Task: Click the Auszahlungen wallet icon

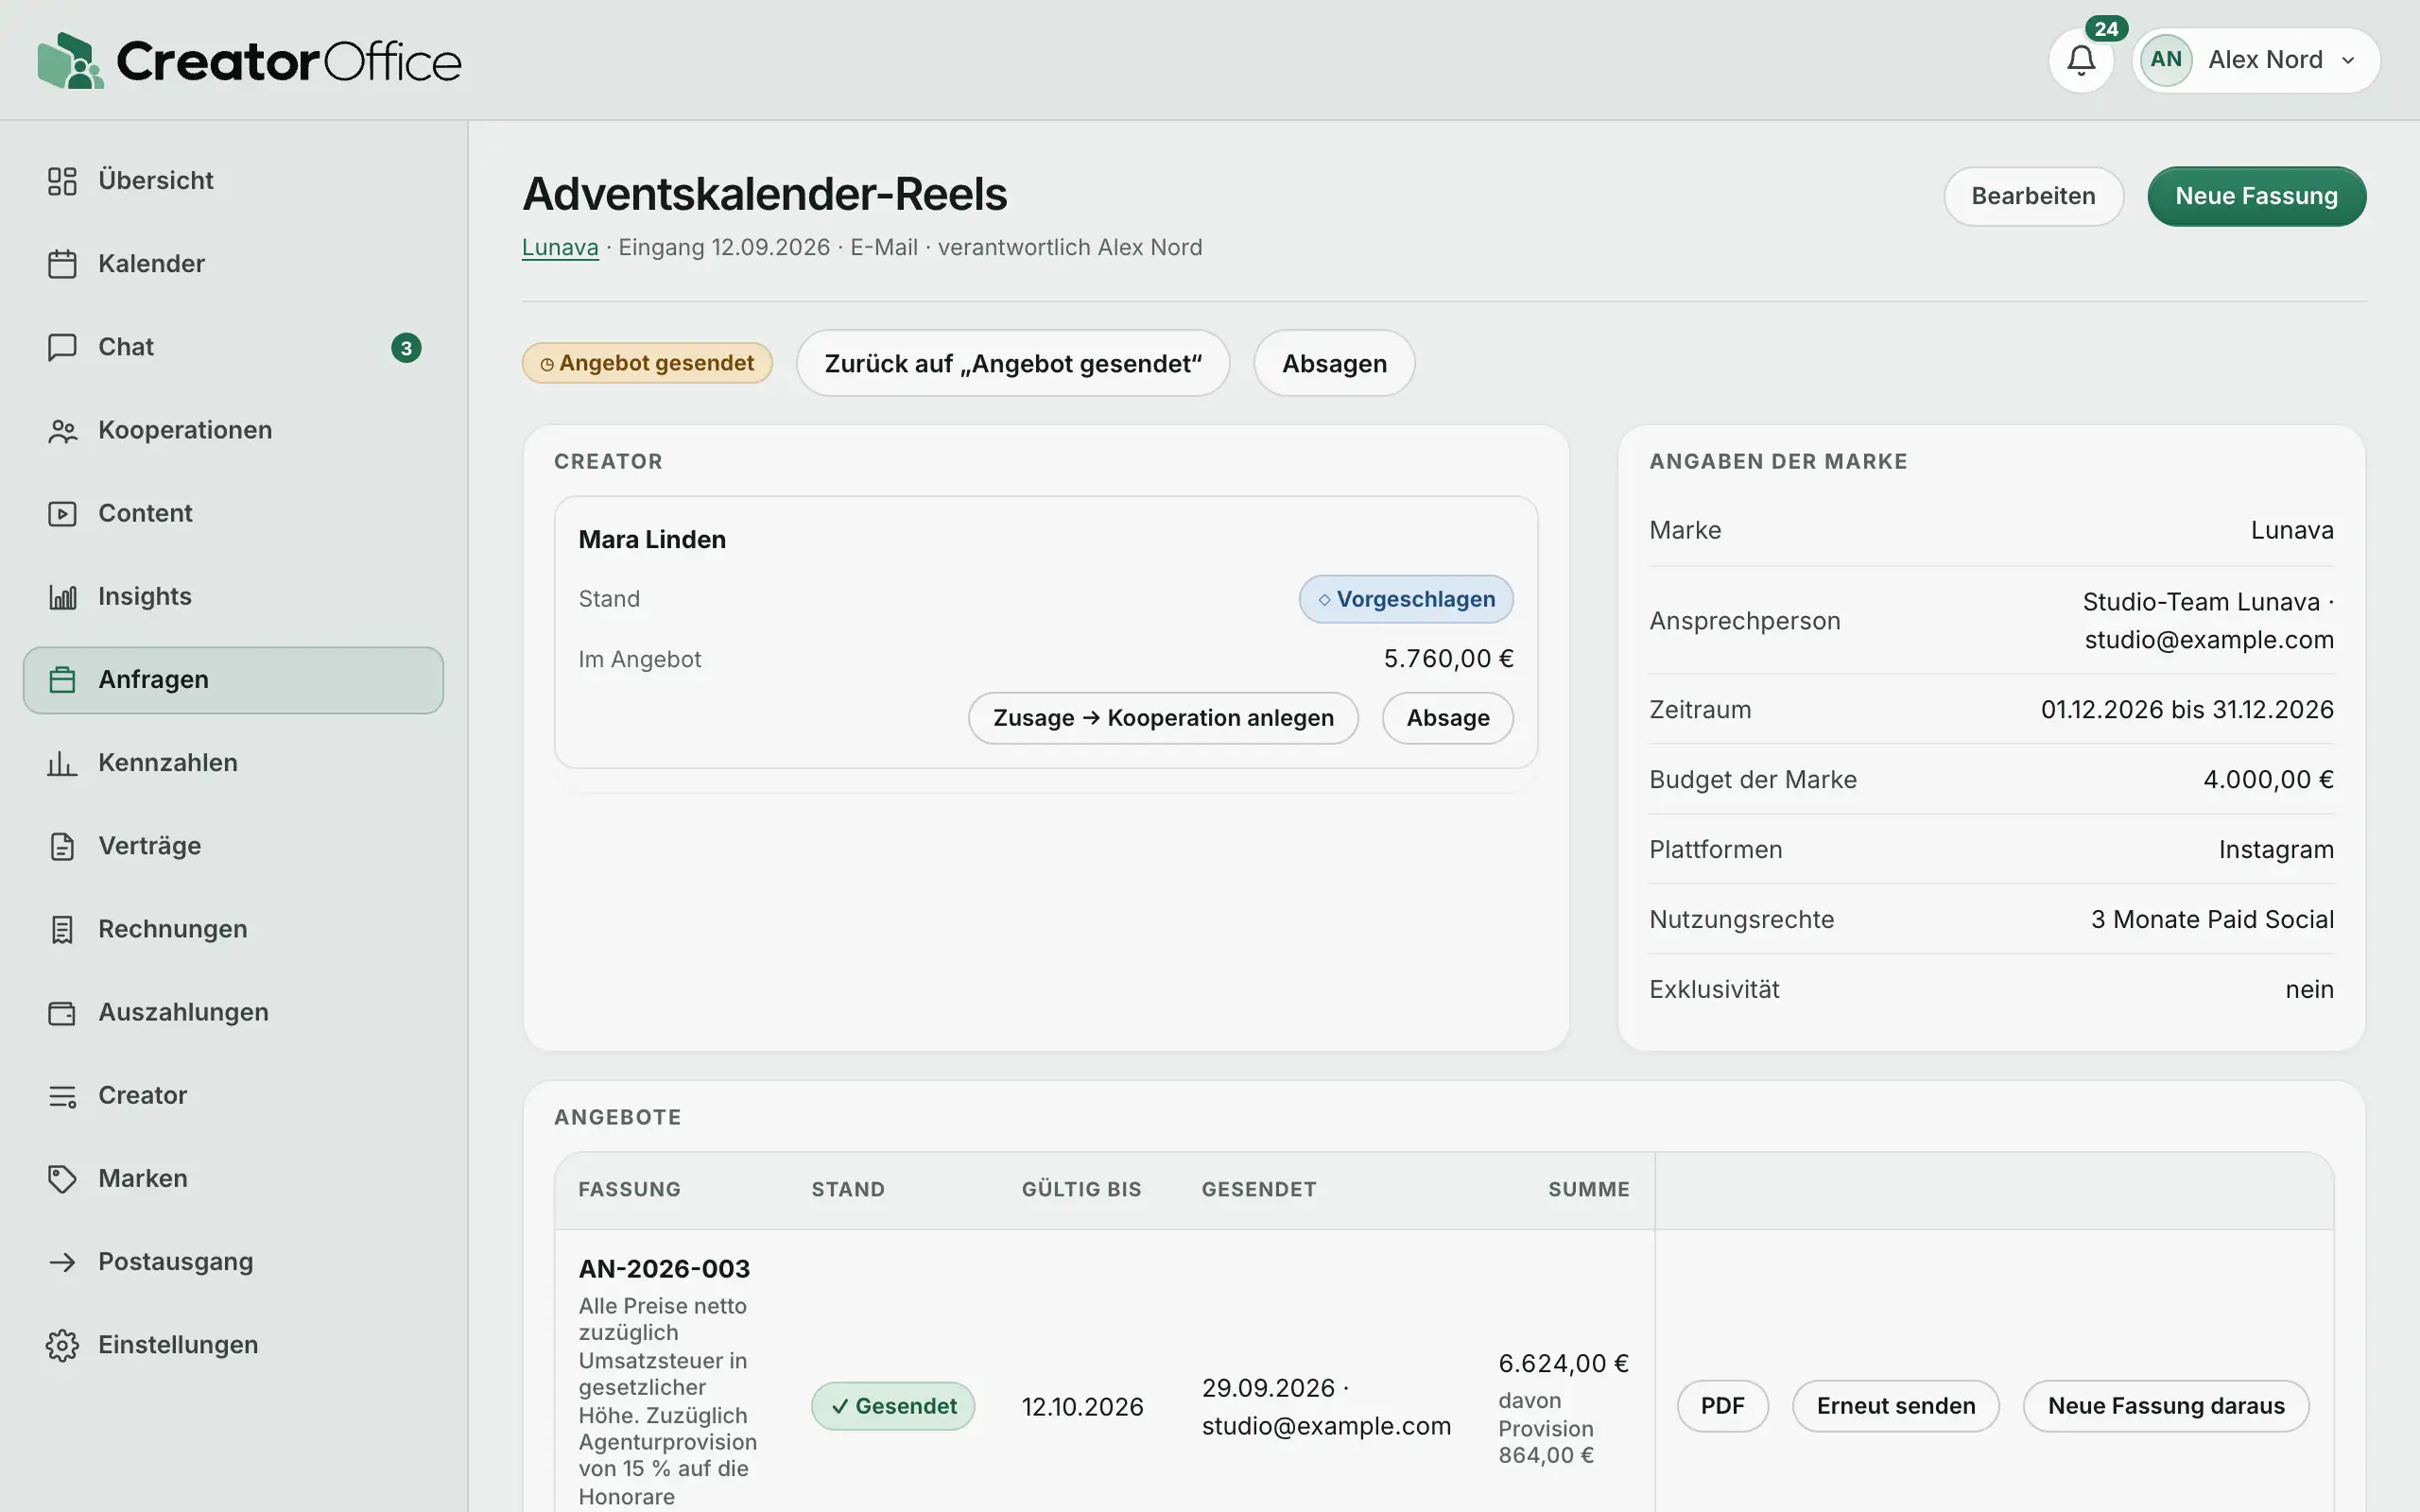Action: (x=62, y=1012)
